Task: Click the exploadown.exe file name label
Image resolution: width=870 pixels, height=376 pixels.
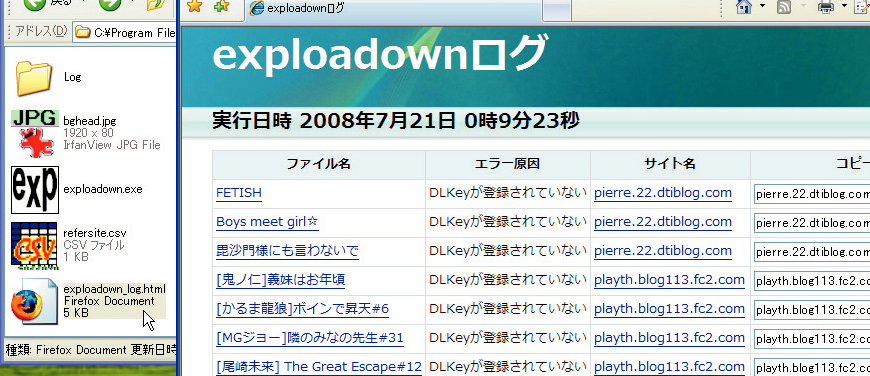Action: point(103,189)
